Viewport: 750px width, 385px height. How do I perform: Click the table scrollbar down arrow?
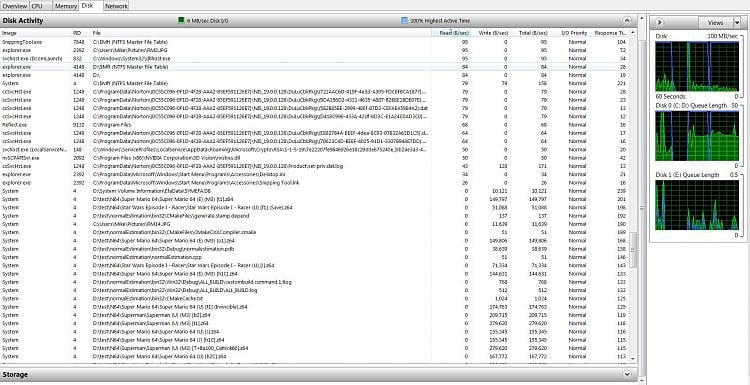coord(633,358)
